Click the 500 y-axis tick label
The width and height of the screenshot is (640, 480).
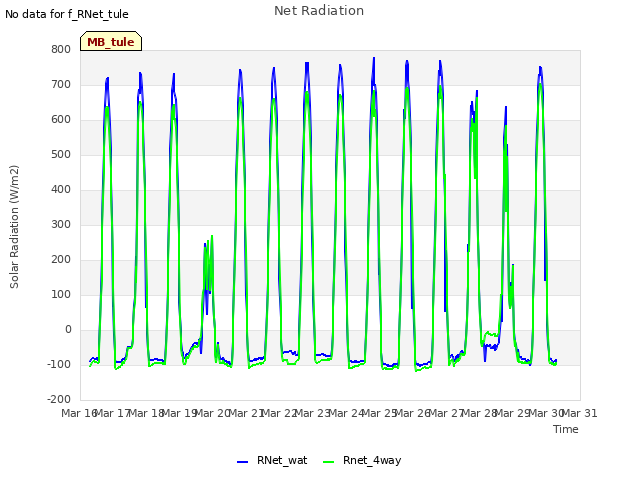[x=61, y=154]
